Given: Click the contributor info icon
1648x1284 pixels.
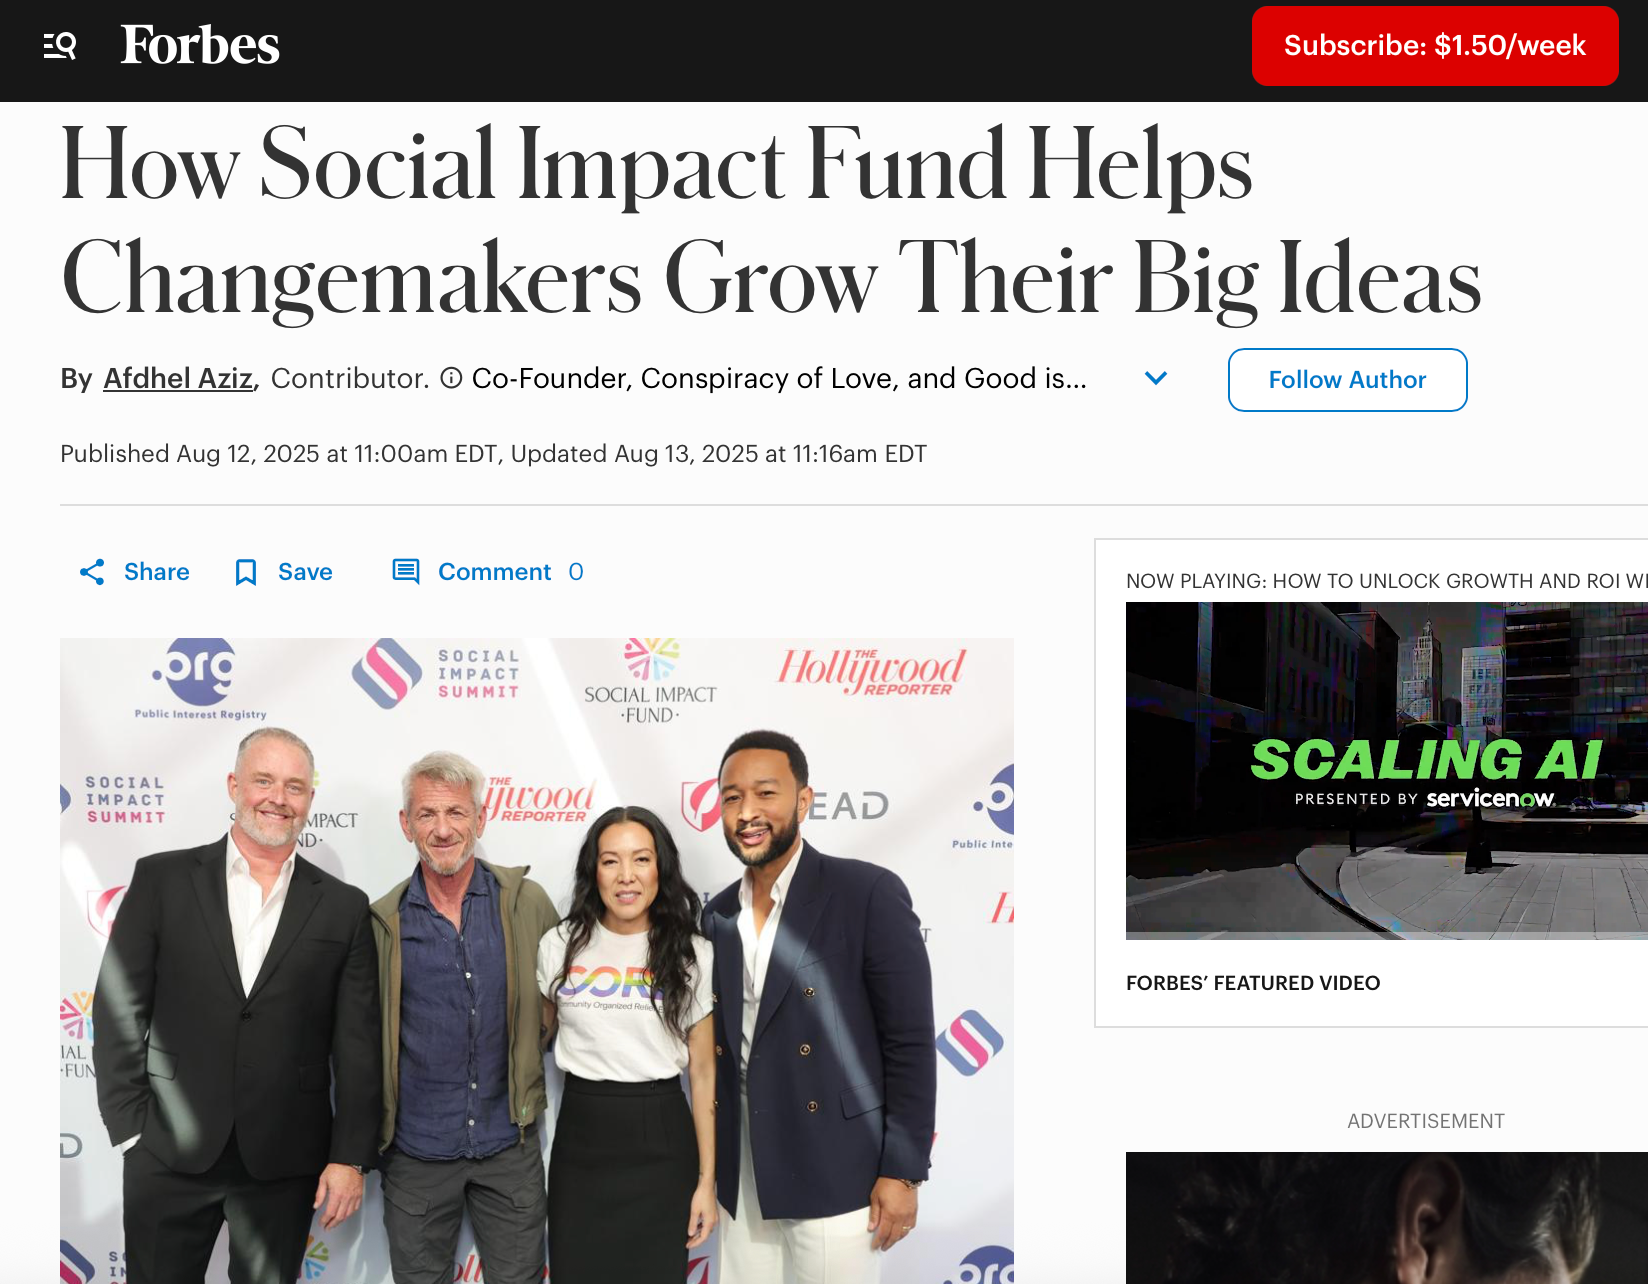Looking at the screenshot, I should (x=451, y=378).
